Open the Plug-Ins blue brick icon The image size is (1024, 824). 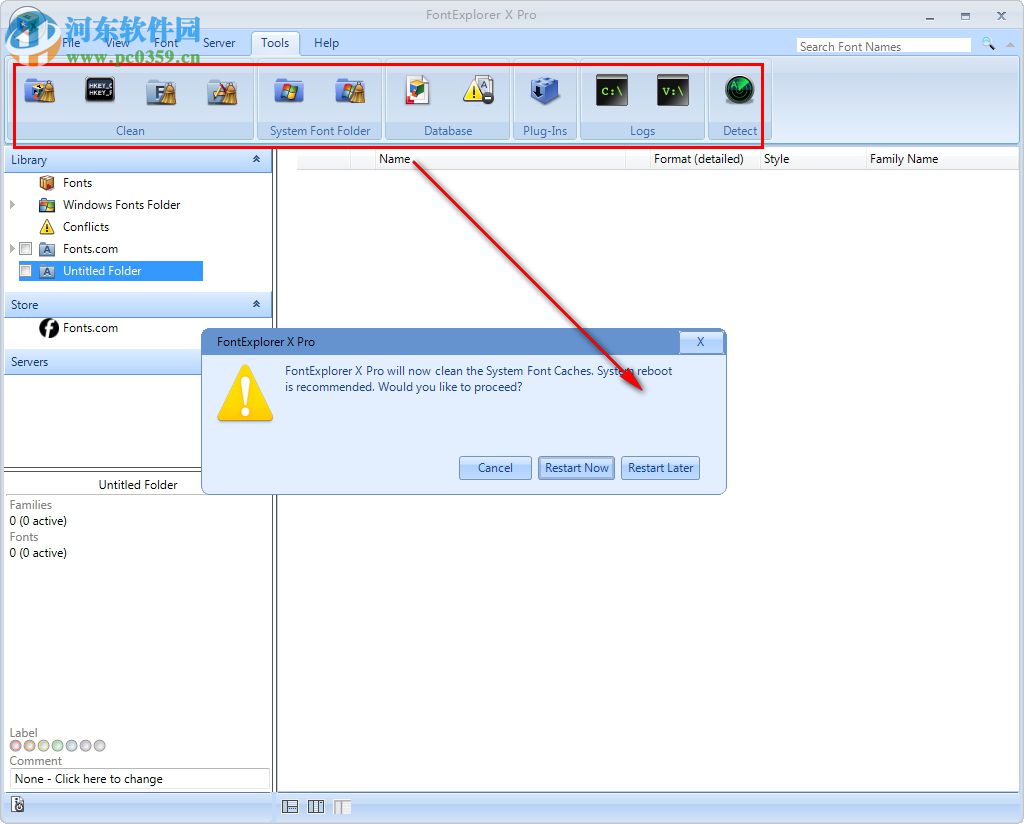tap(545, 91)
